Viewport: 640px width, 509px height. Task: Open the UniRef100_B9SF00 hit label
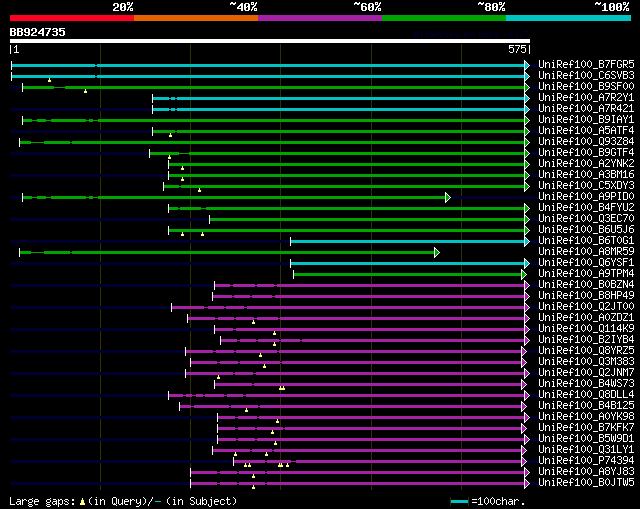coord(586,87)
